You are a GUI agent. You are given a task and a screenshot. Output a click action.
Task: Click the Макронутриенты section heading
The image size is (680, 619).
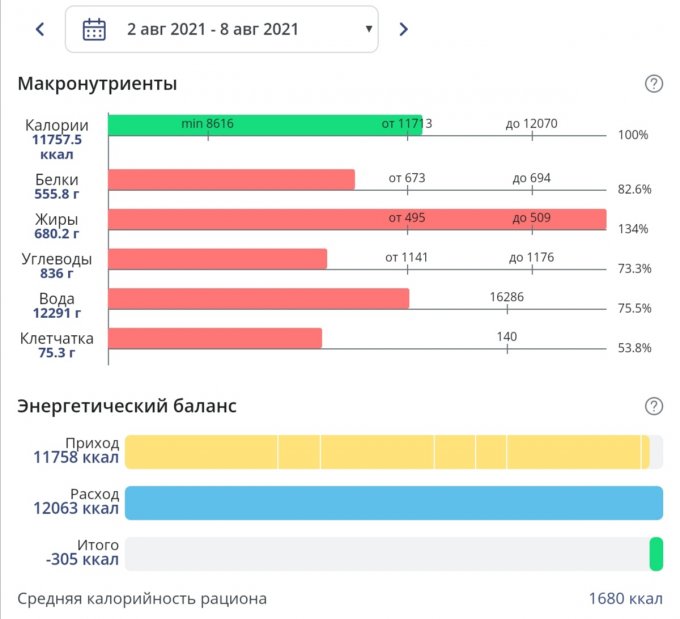click(x=97, y=84)
